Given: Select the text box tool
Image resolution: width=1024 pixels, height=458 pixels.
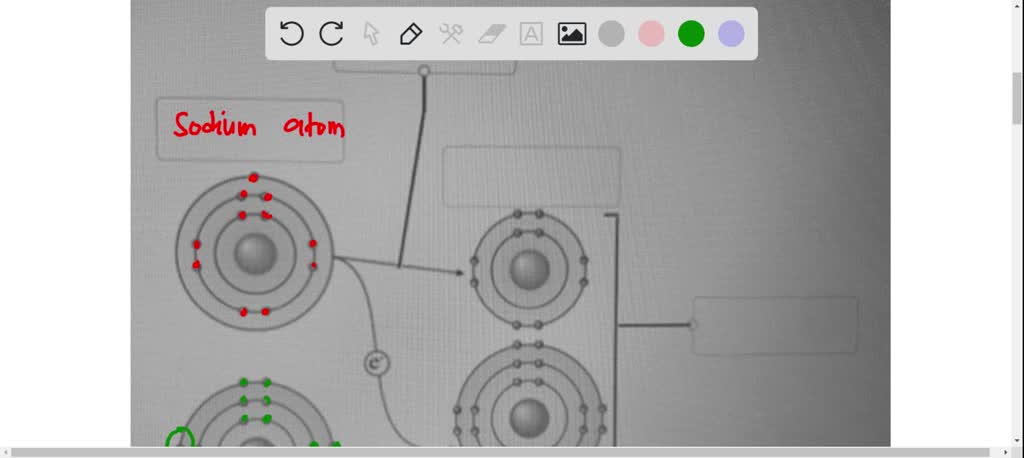Looking at the screenshot, I should coord(532,33).
